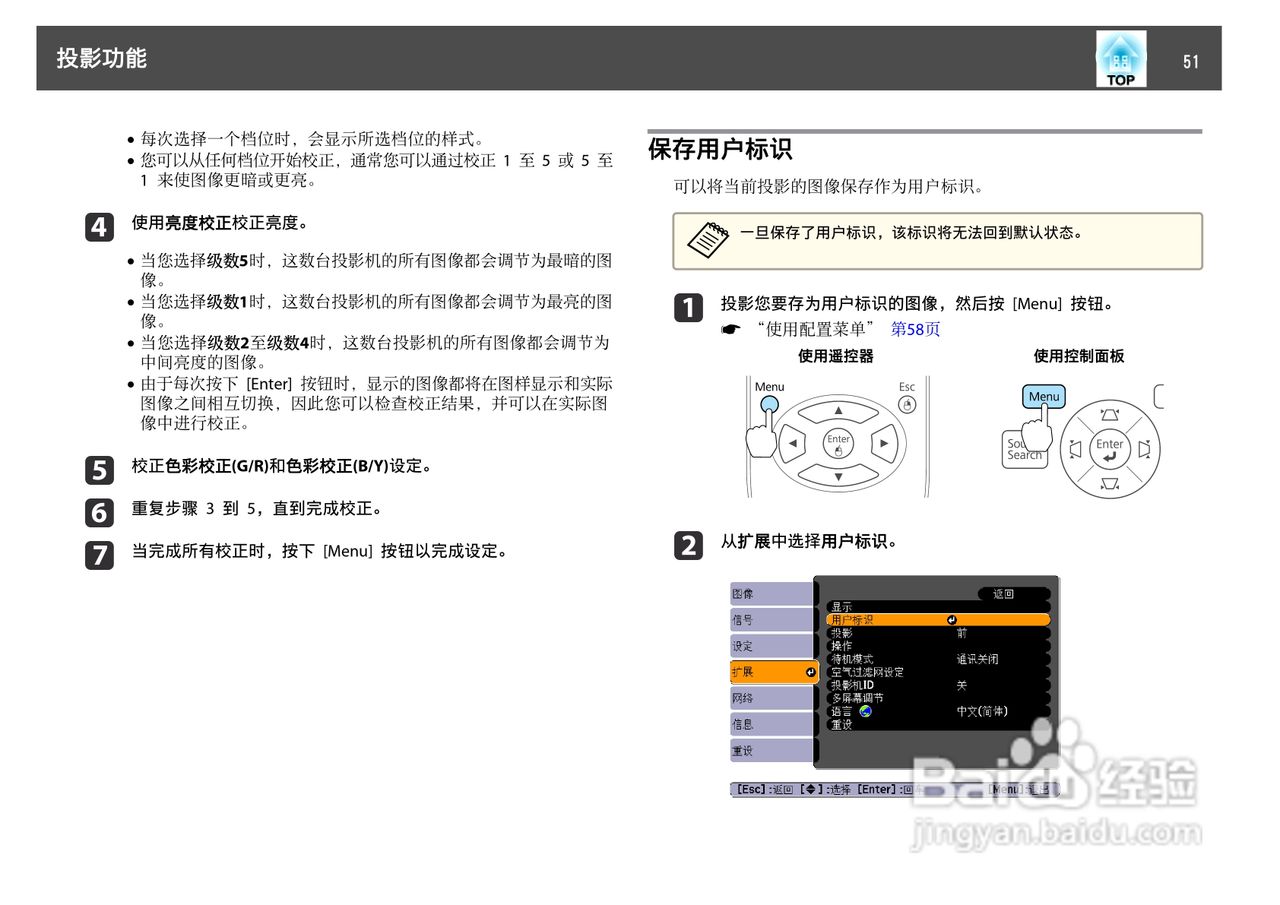This screenshot has width=1280, height=905.
Task: Choose the 空气过滤网设定 menu entry
Action: click(x=938, y=672)
